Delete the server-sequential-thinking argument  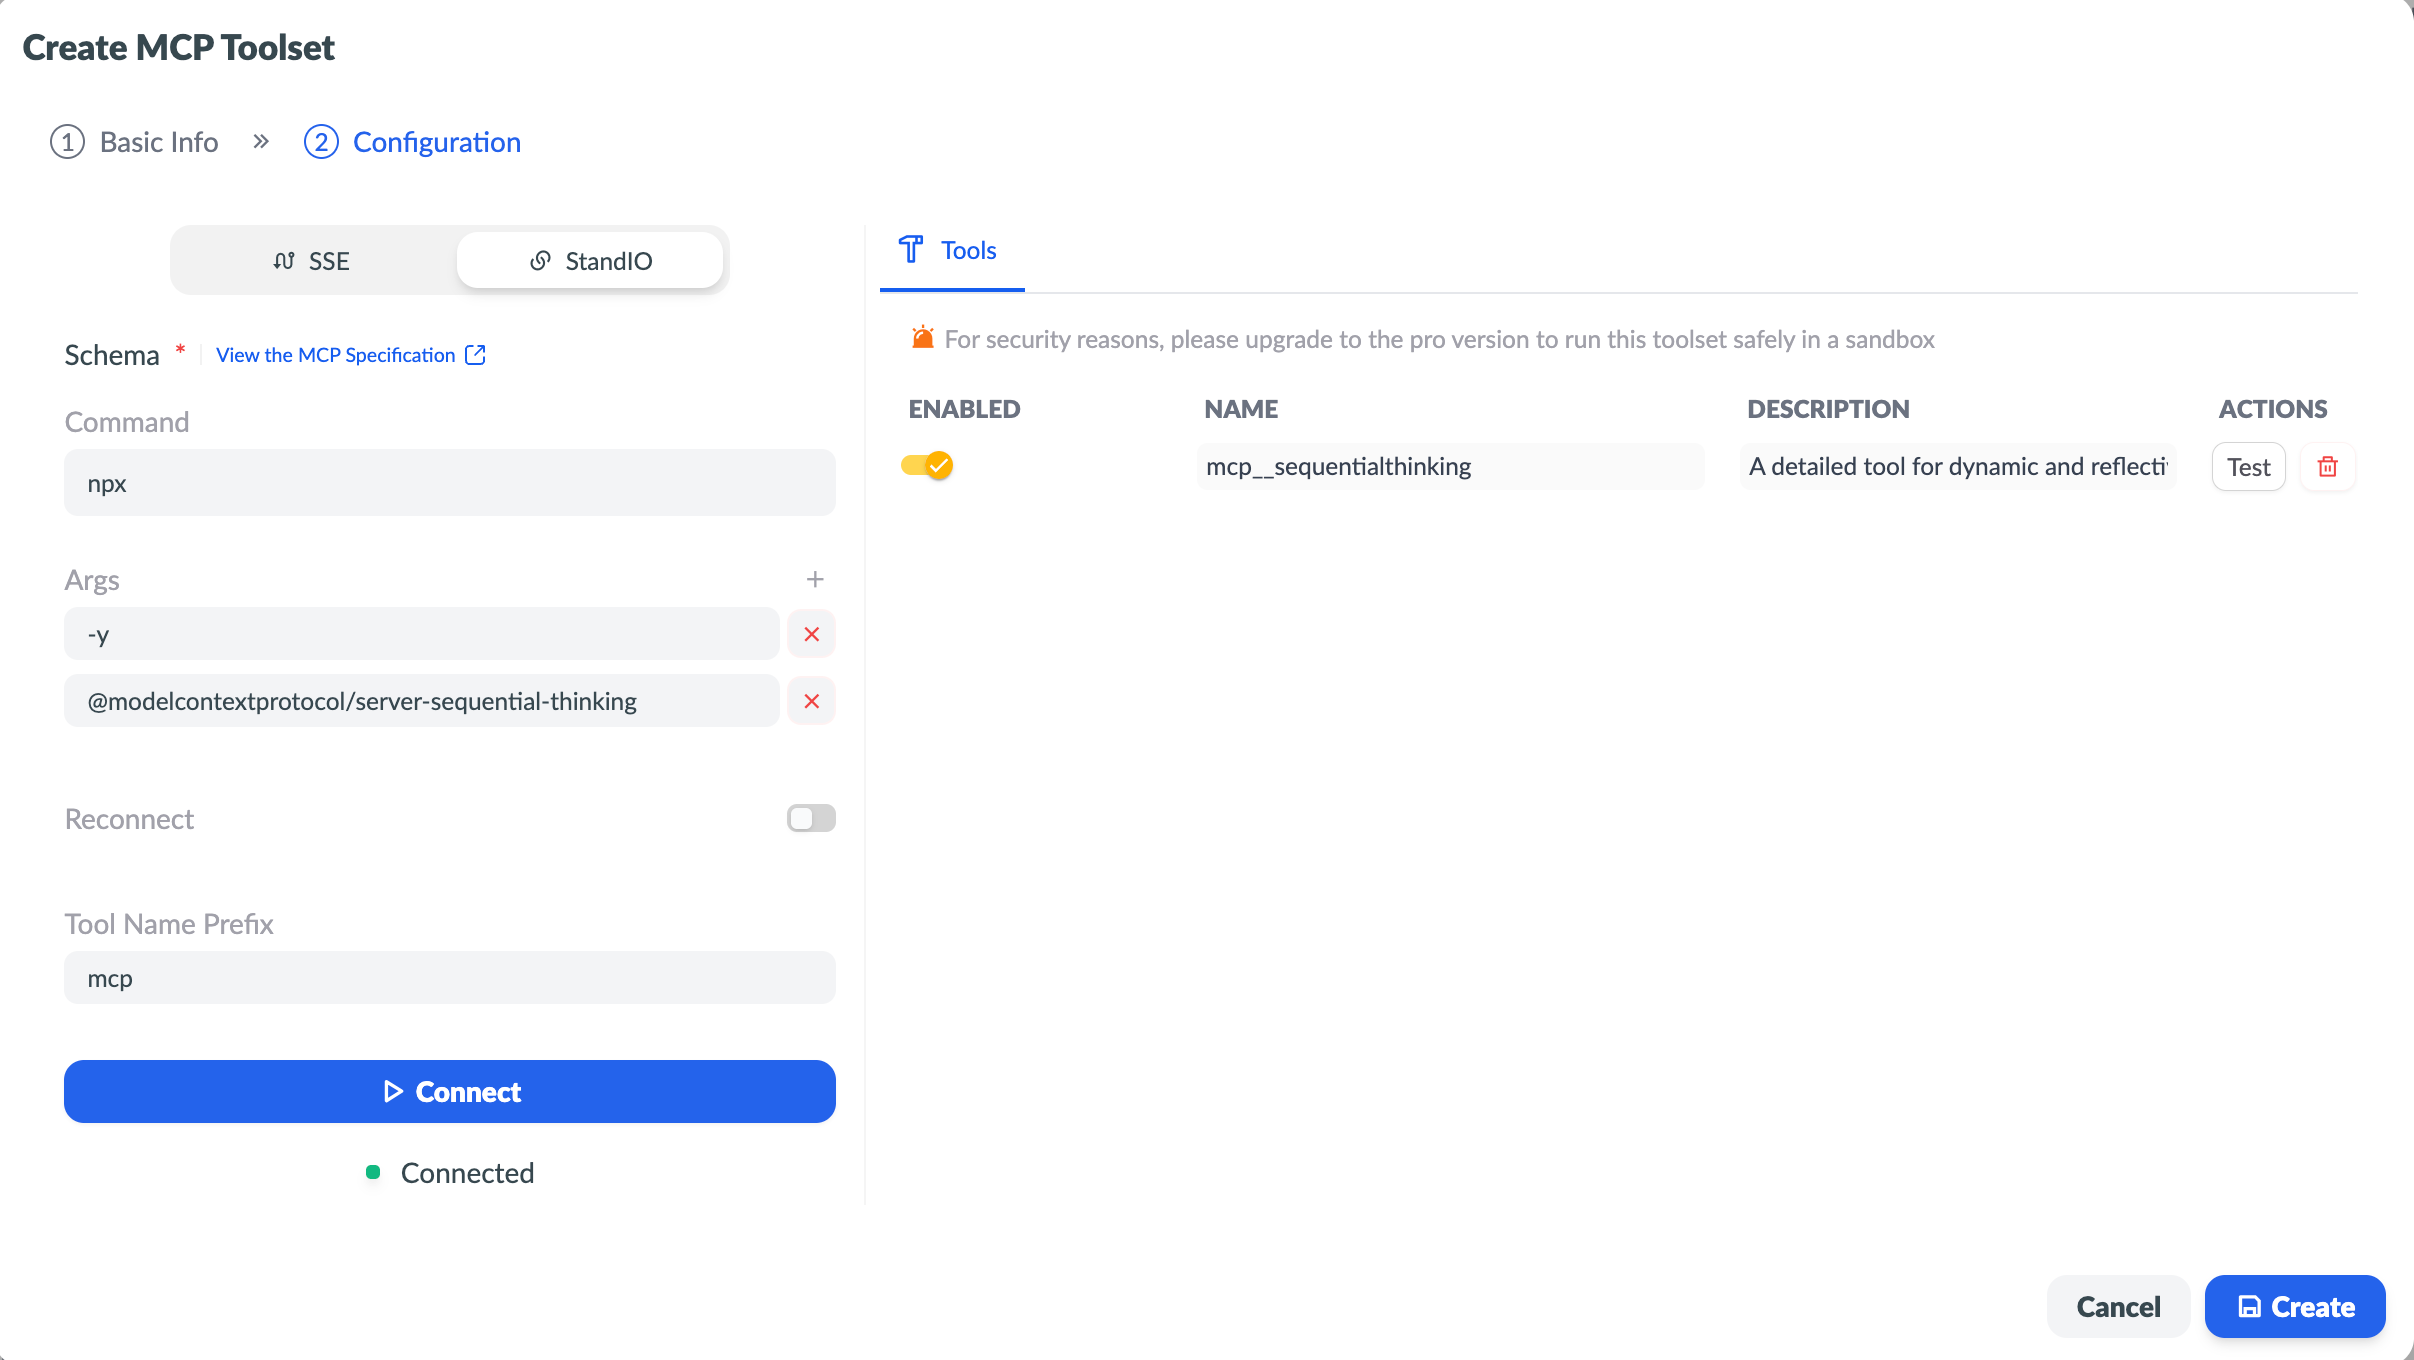pos(811,701)
